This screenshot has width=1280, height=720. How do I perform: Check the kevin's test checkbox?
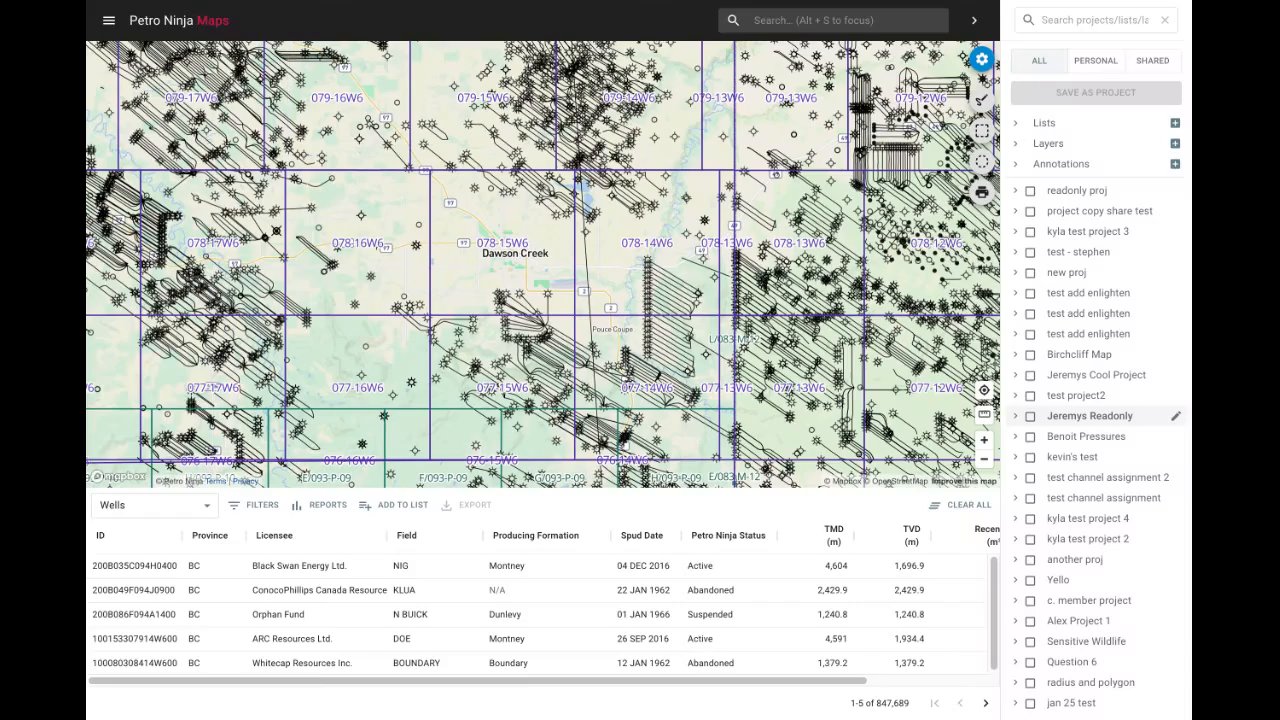pos(1030,457)
